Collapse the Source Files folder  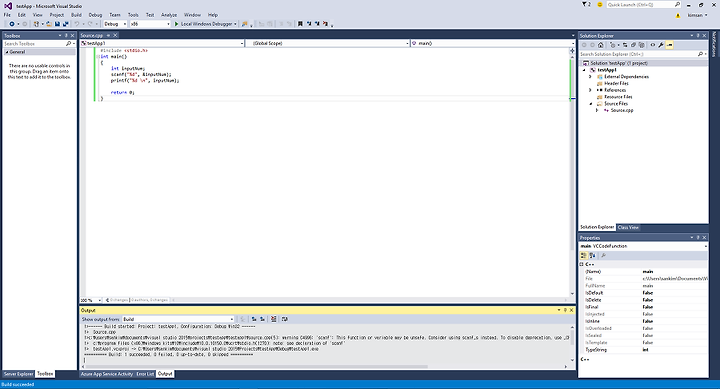tap(591, 104)
